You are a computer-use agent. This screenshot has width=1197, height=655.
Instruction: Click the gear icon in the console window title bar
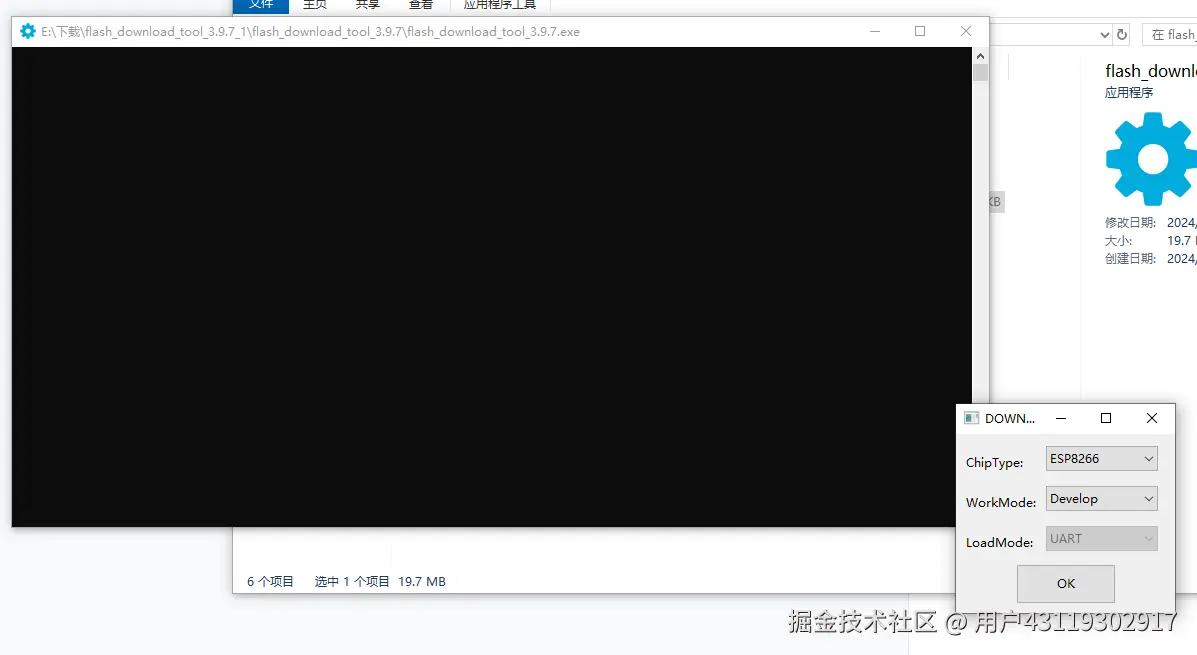[27, 31]
